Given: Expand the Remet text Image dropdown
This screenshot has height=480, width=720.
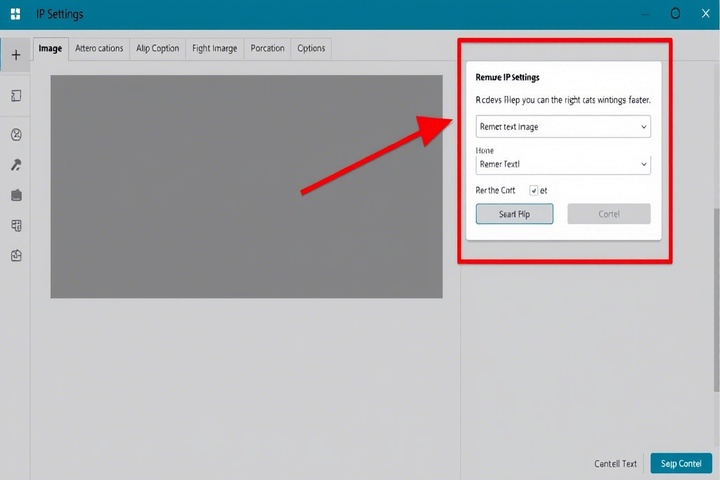Looking at the screenshot, I should point(563,127).
